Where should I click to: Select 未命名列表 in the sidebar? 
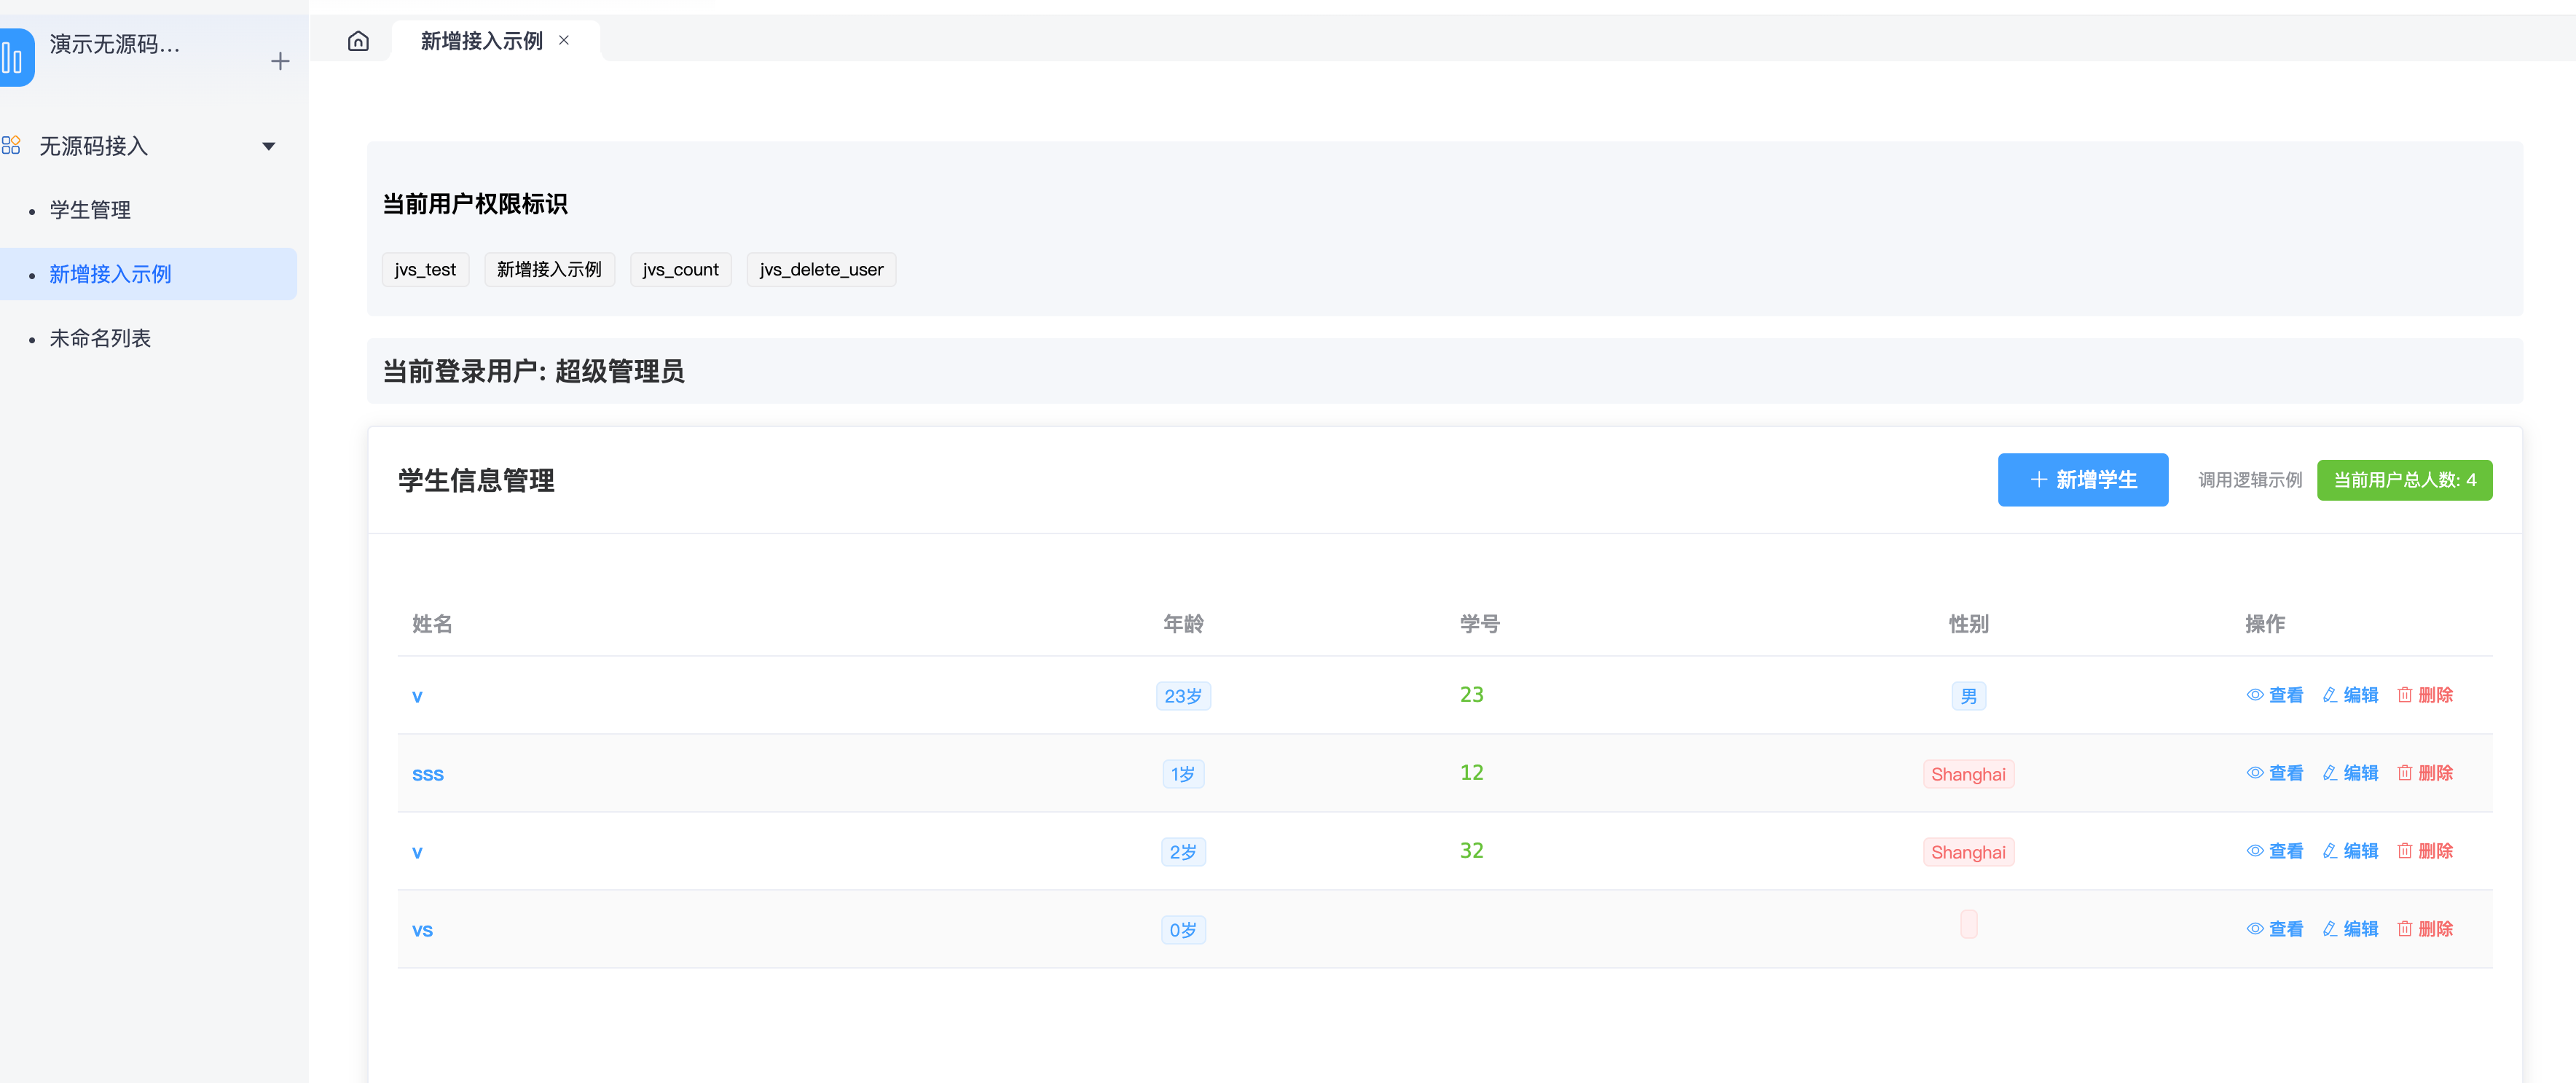point(100,338)
